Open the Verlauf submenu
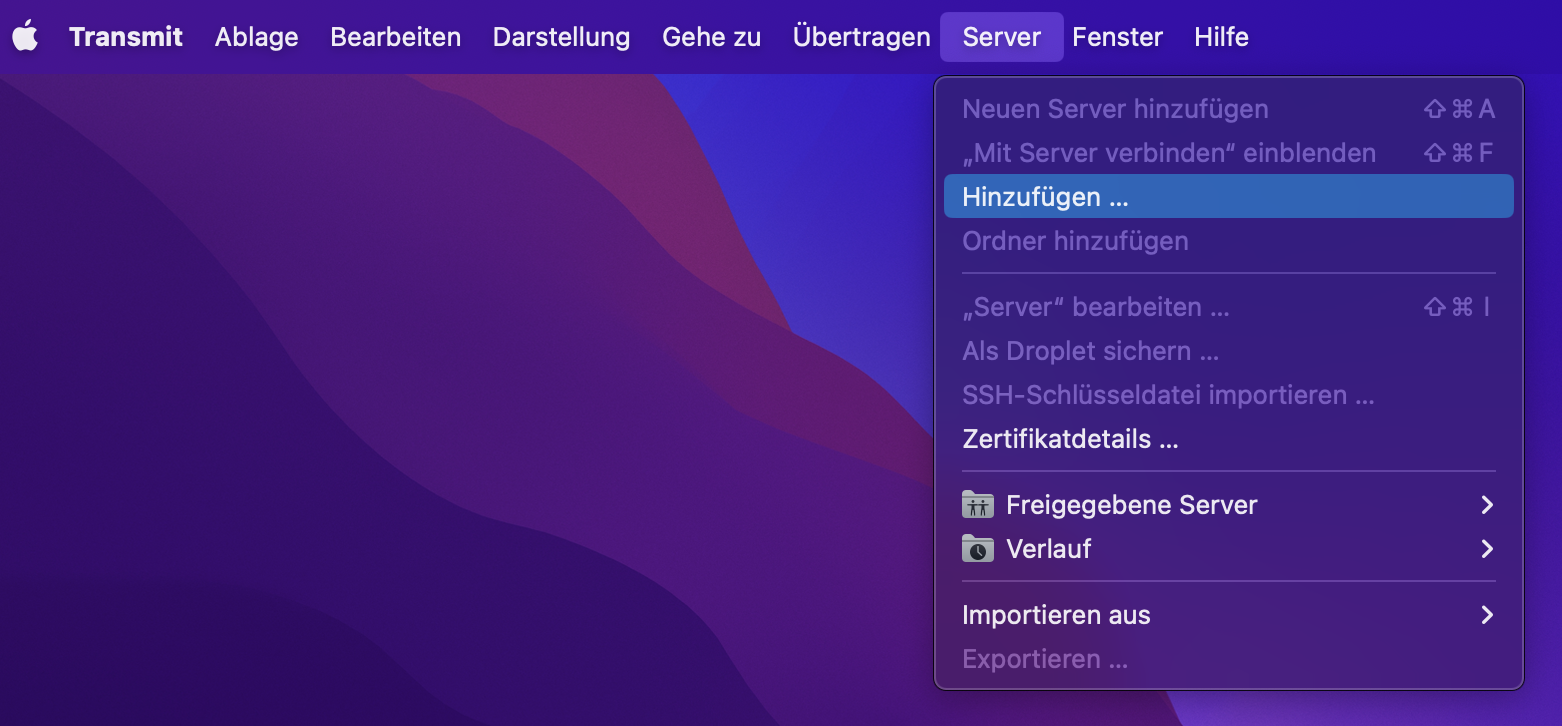Image resolution: width=1562 pixels, height=726 pixels. 1229,549
